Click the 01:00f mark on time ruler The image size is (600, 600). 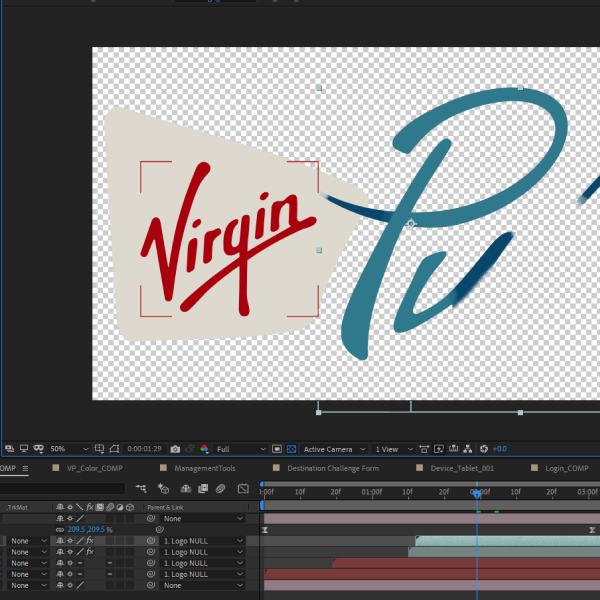[372, 492]
